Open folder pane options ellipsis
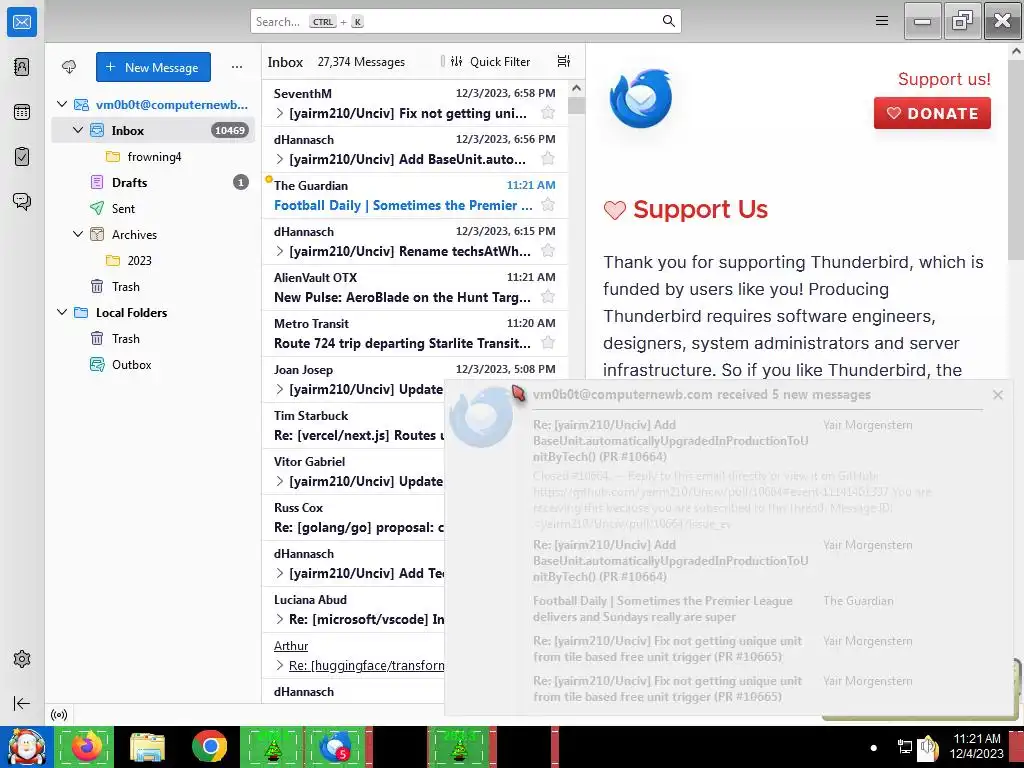Viewport: 1024px width, 768px height. 236,67
